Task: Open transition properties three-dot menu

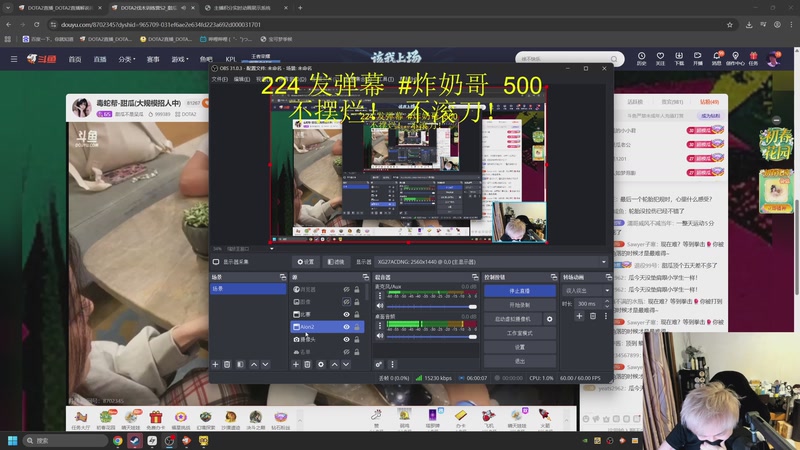Action: click(606, 316)
